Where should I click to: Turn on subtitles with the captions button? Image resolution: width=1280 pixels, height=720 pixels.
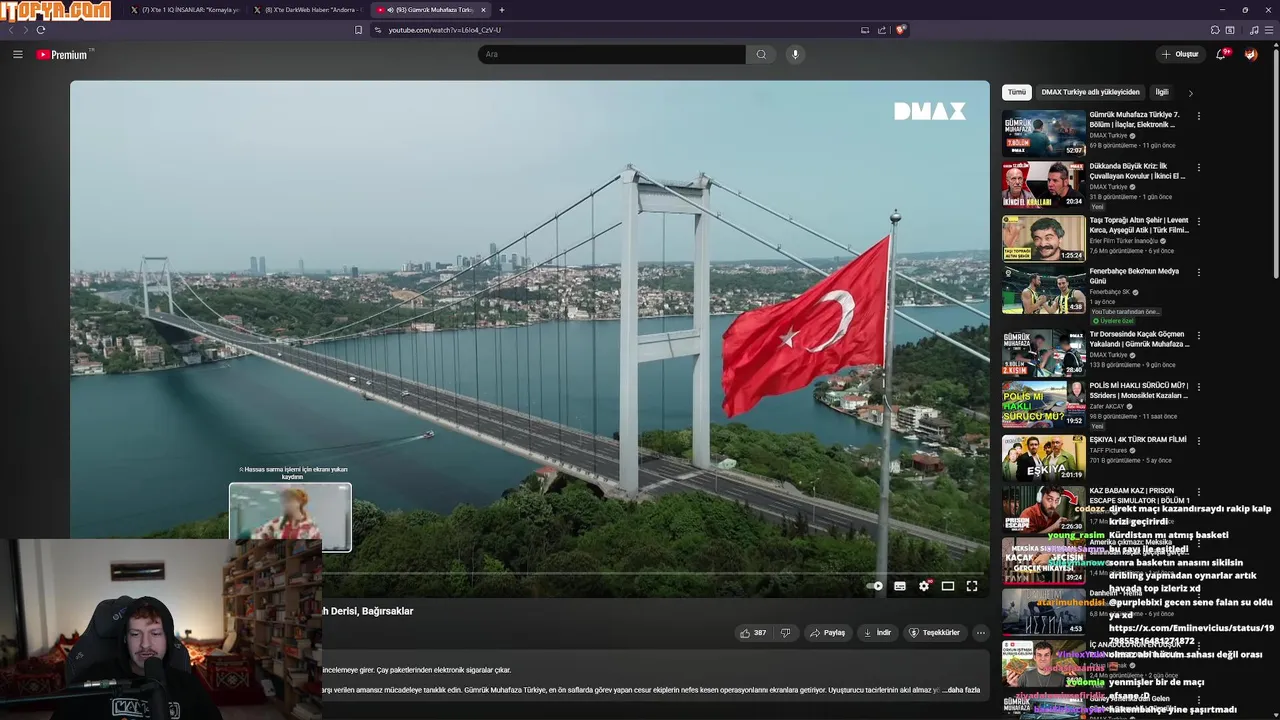coord(900,586)
